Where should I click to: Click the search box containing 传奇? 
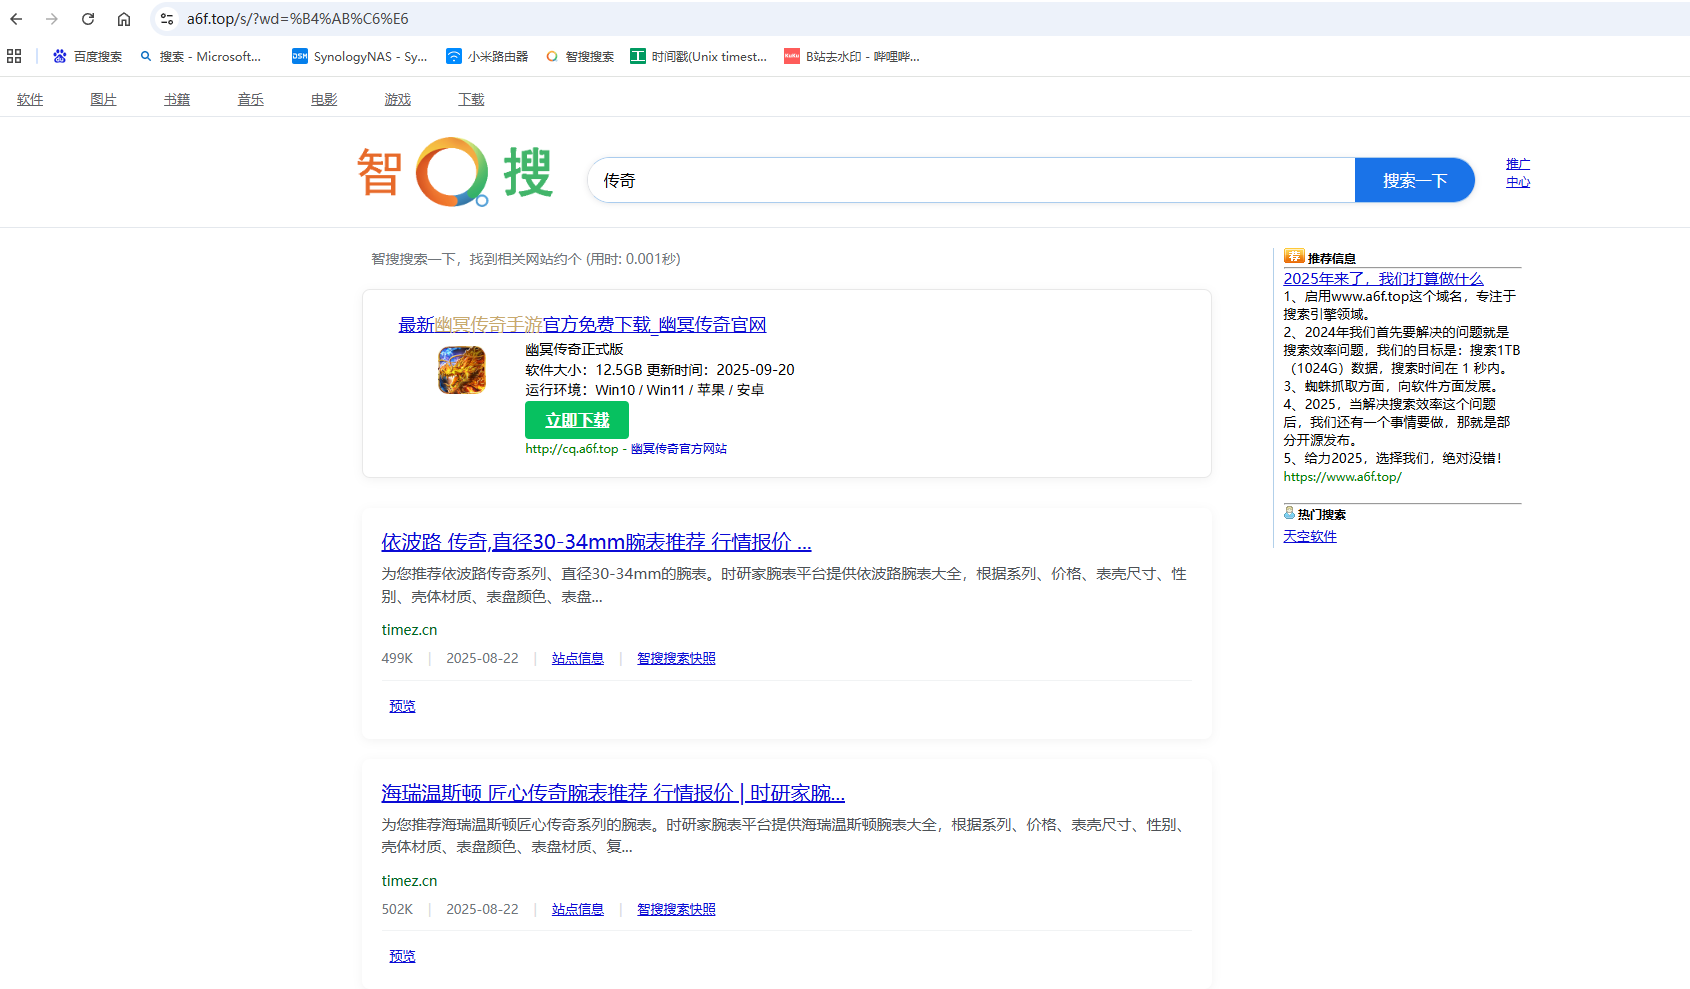click(971, 180)
